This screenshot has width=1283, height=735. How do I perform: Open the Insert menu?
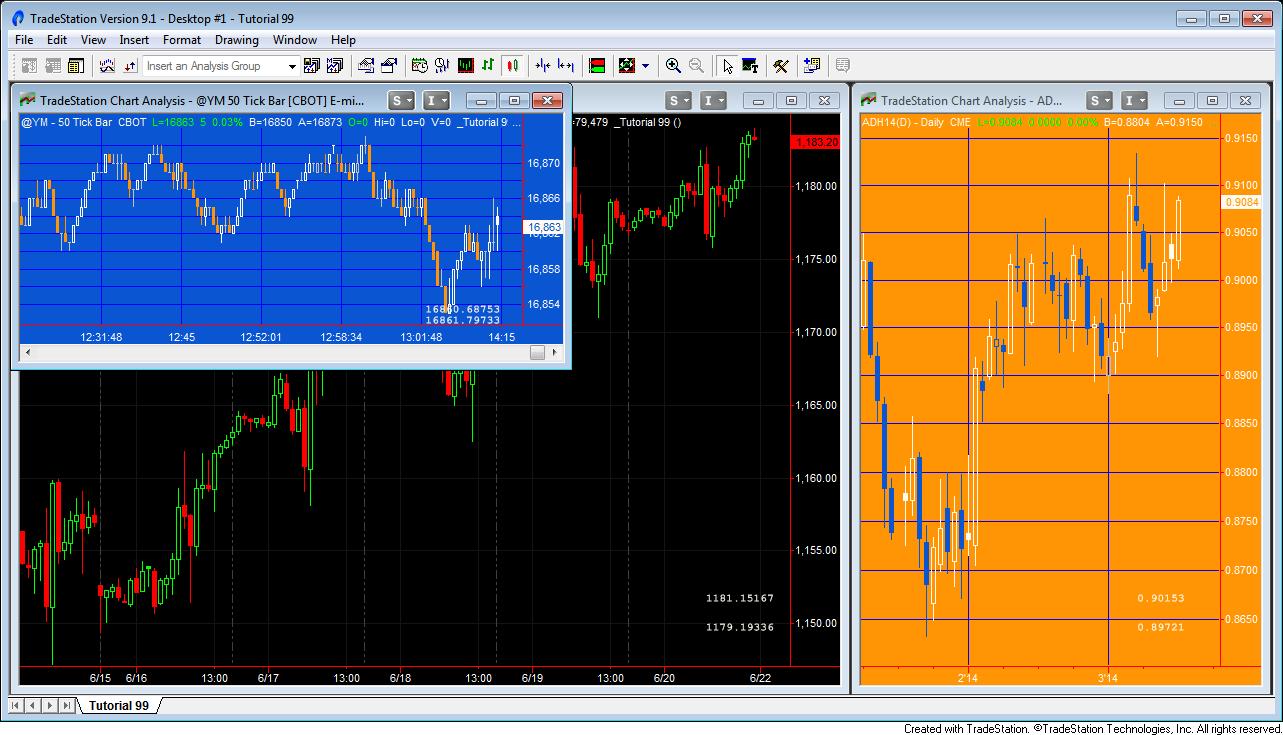pos(134,40)
